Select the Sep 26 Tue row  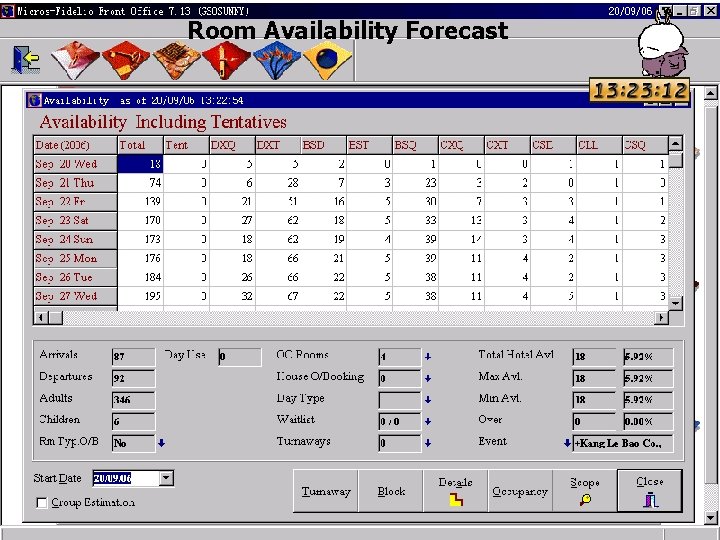(75, 277)
